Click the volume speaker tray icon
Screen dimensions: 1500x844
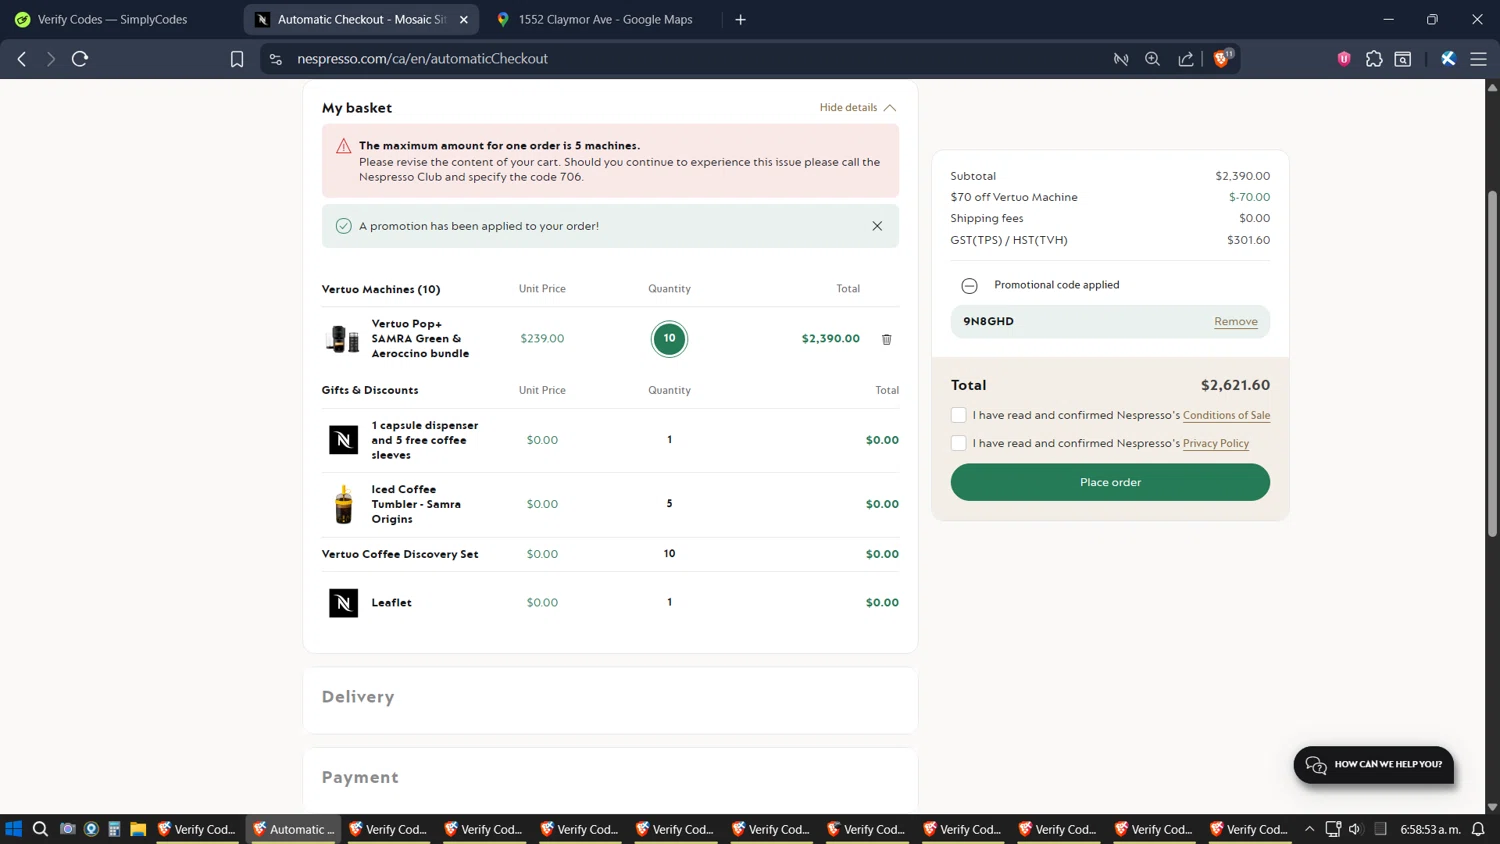coord(1355,829)
